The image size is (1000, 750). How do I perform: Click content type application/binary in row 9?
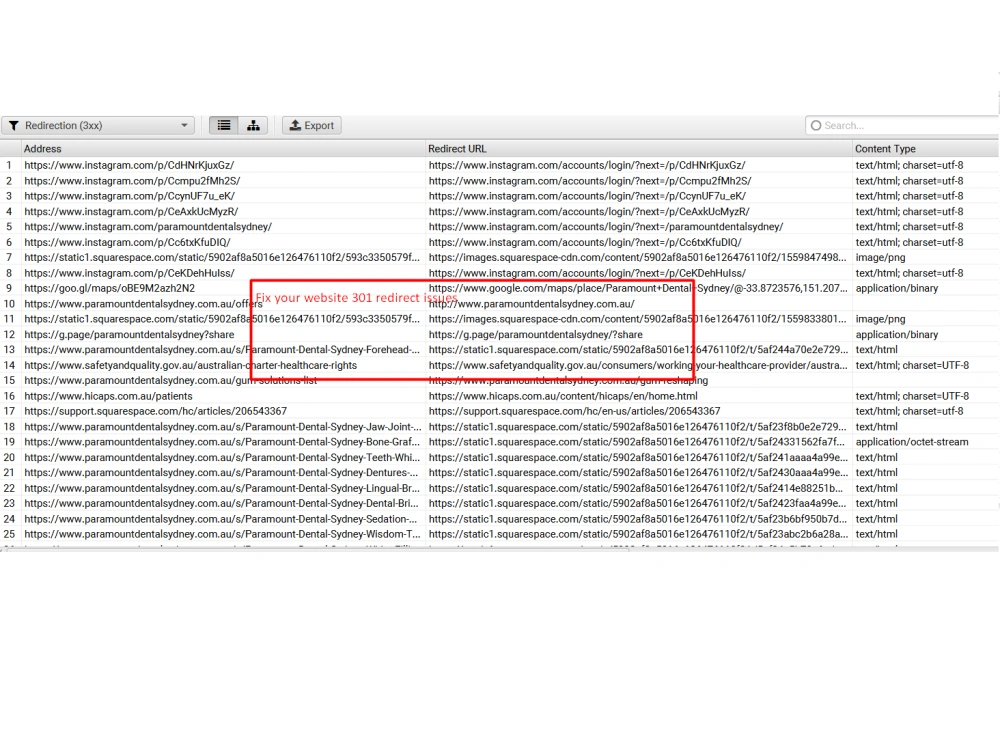[x=897, y=288]
